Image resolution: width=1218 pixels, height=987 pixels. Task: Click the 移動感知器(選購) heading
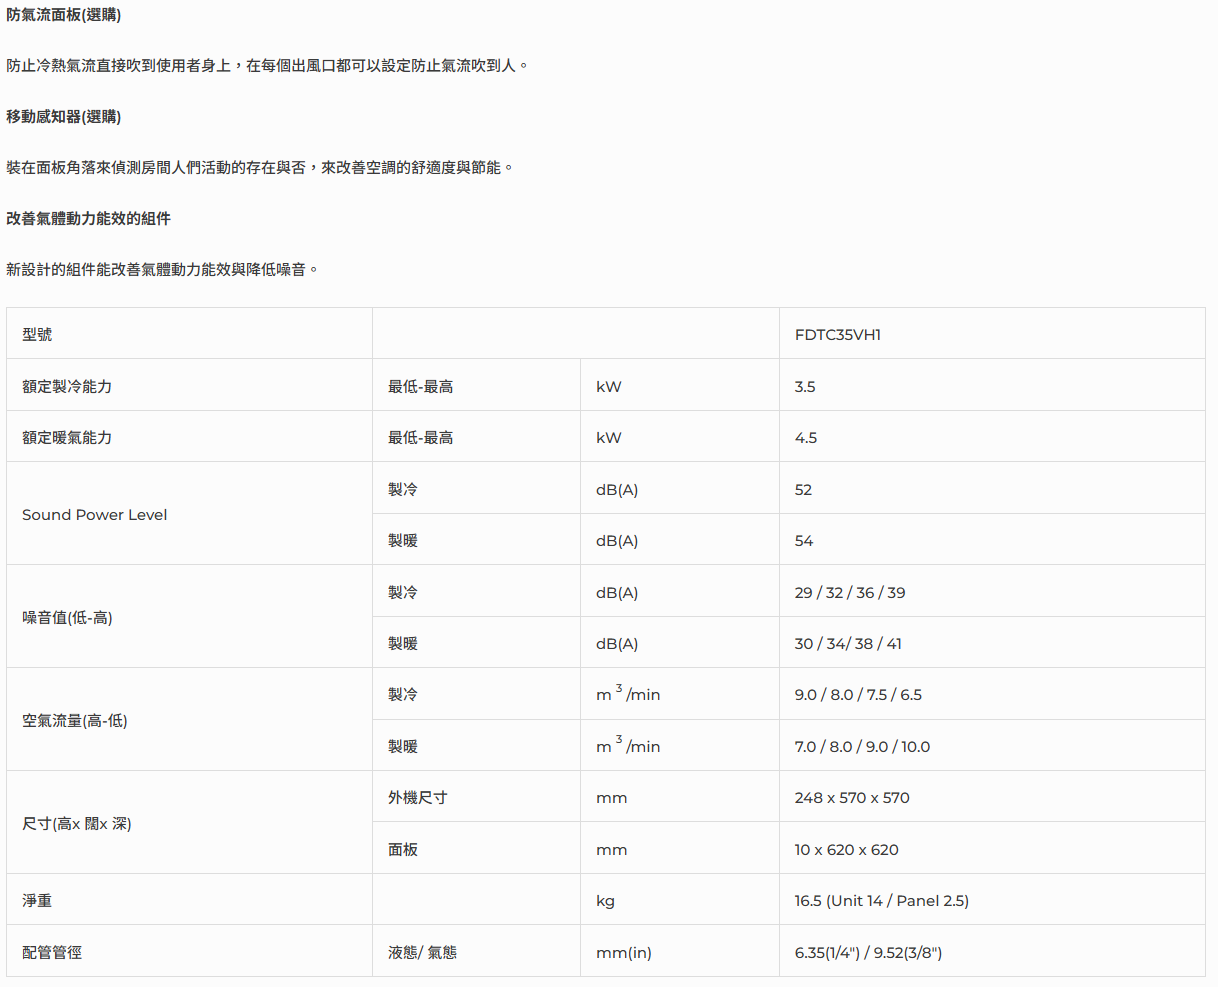pos(63,117)
